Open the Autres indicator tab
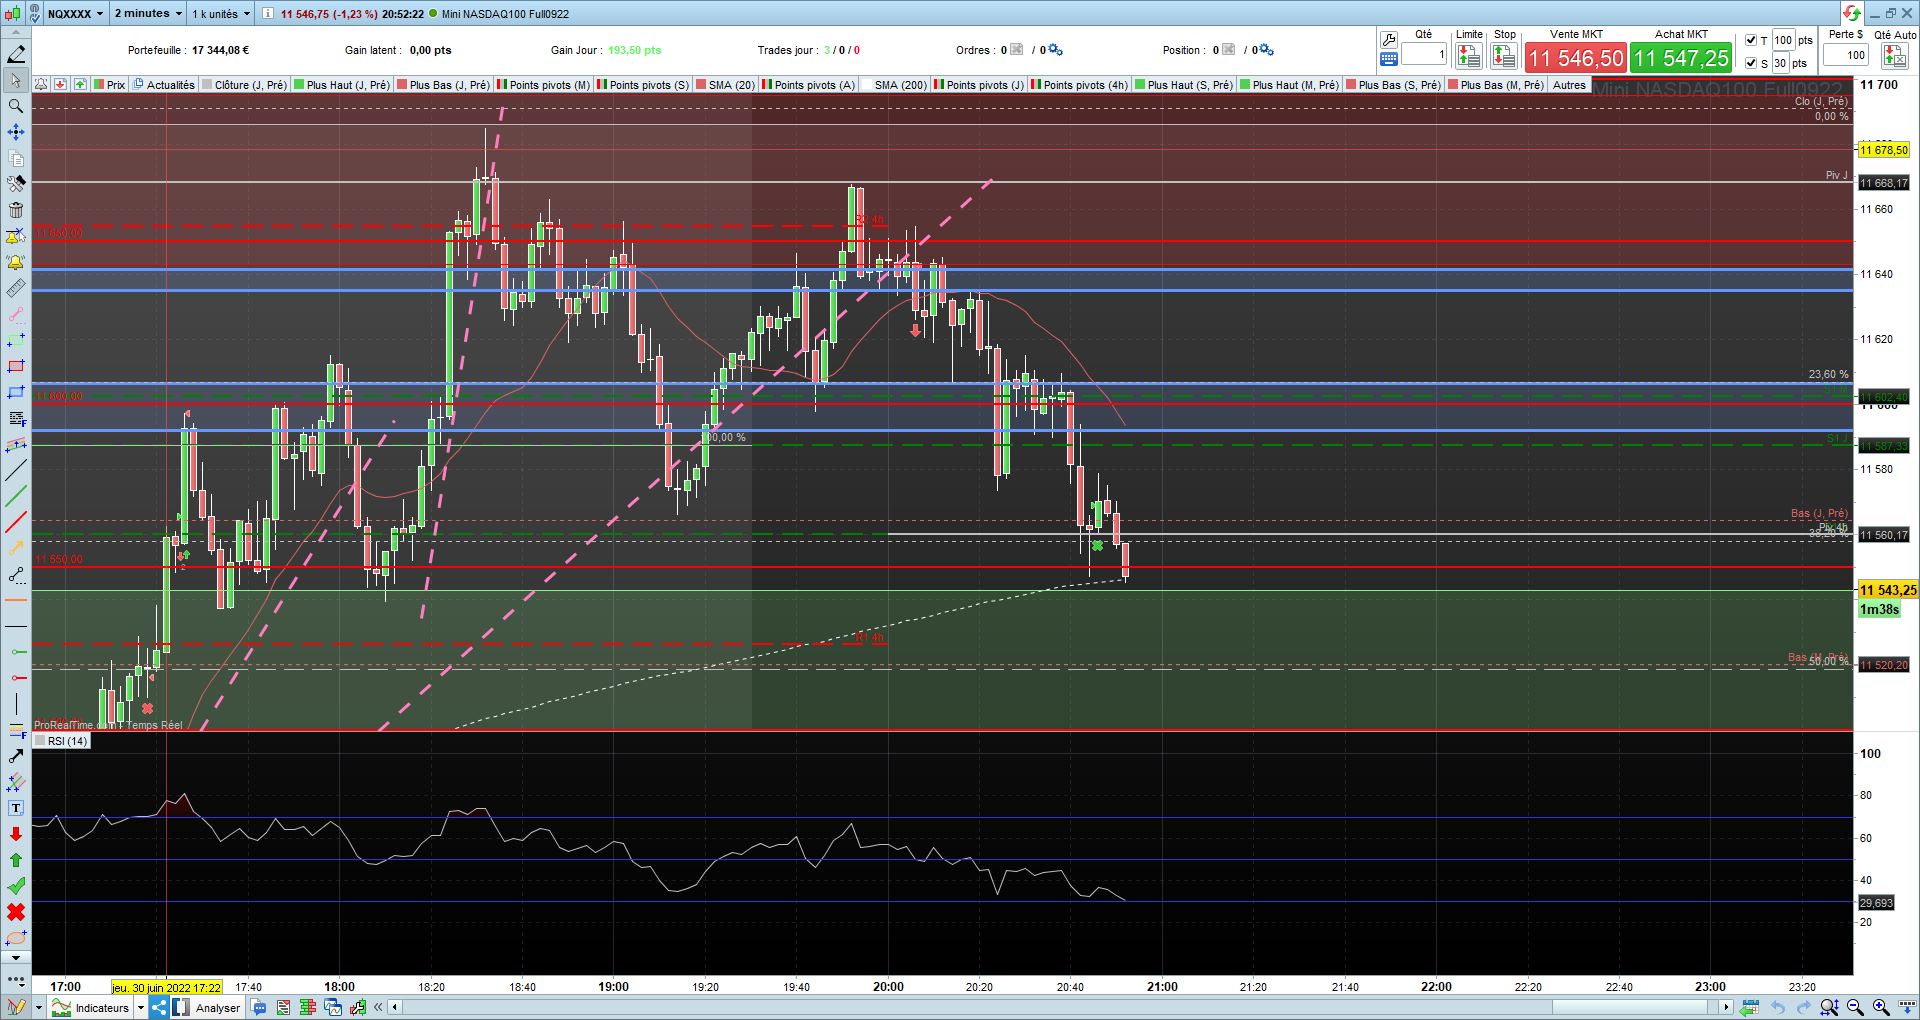1920x1020 pixels. [1569, 85]
